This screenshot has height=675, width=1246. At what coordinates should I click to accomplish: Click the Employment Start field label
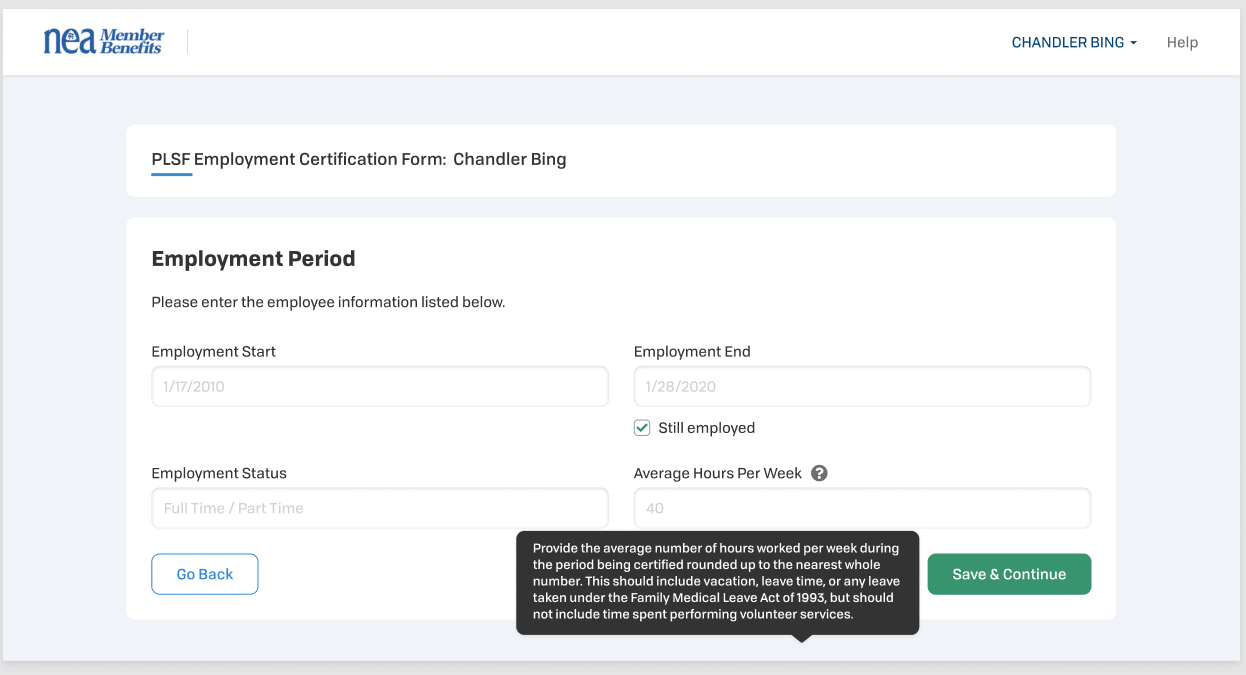[x=213, y=351]
